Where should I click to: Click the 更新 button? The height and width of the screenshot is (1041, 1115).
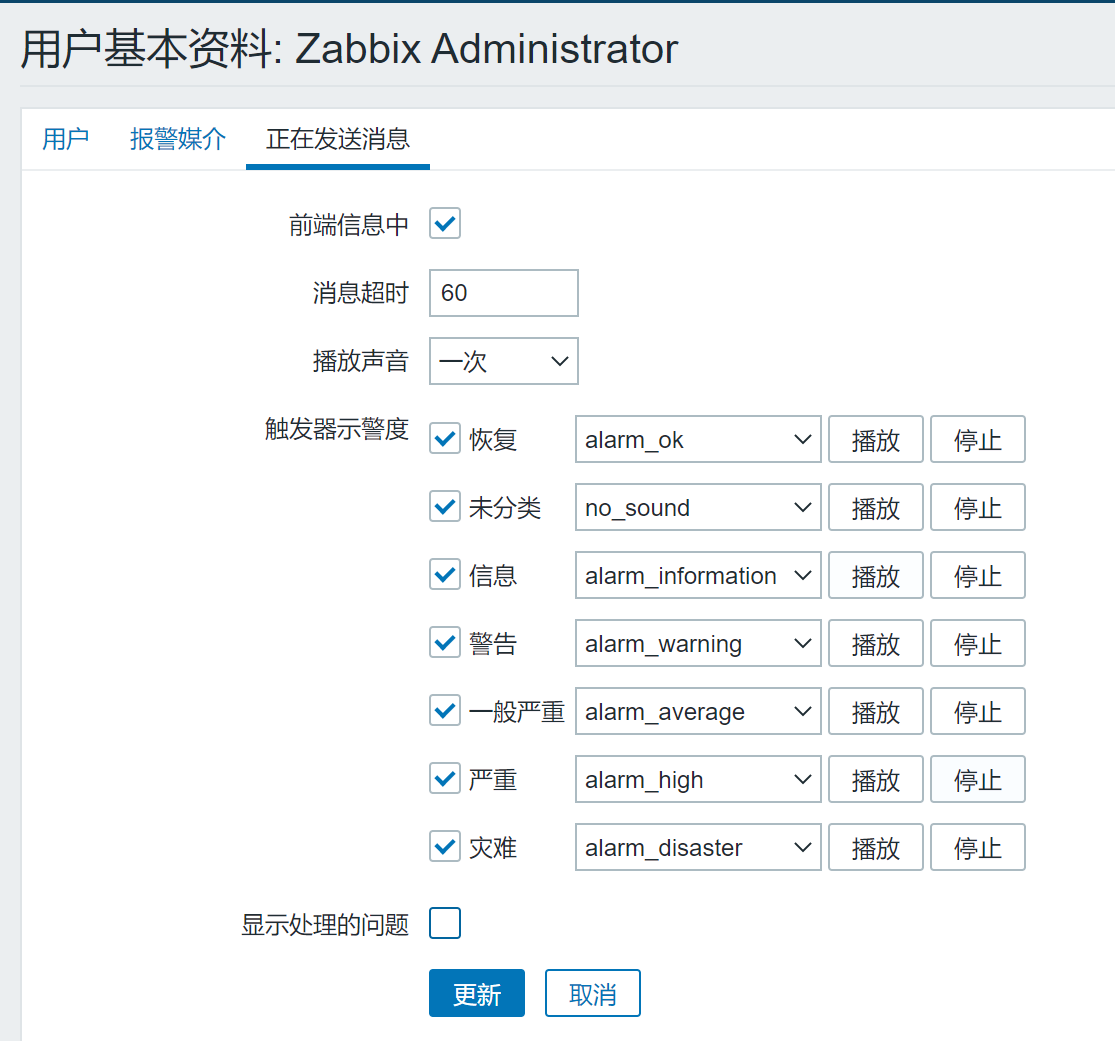click(x=476, y=993)
